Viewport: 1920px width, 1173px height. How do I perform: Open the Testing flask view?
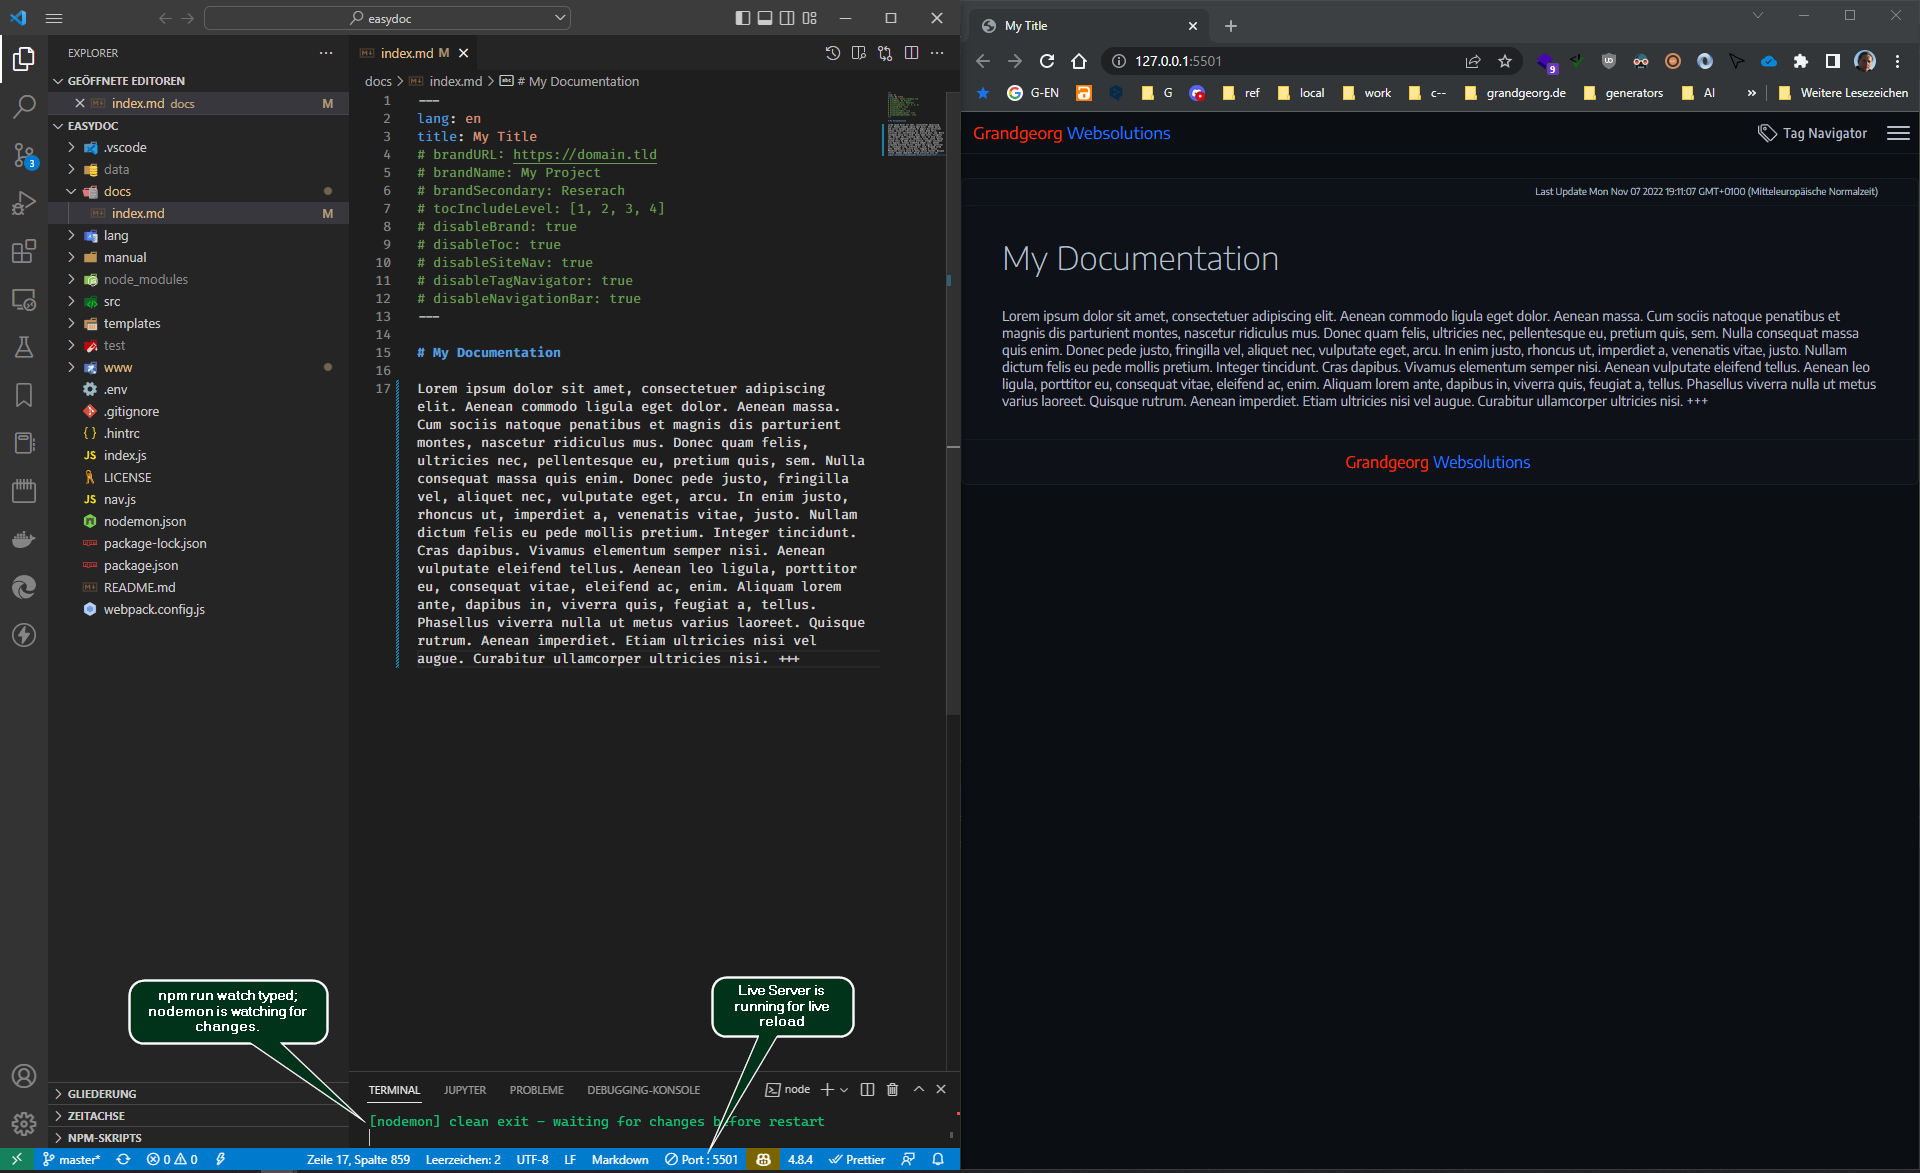[24, 347]
